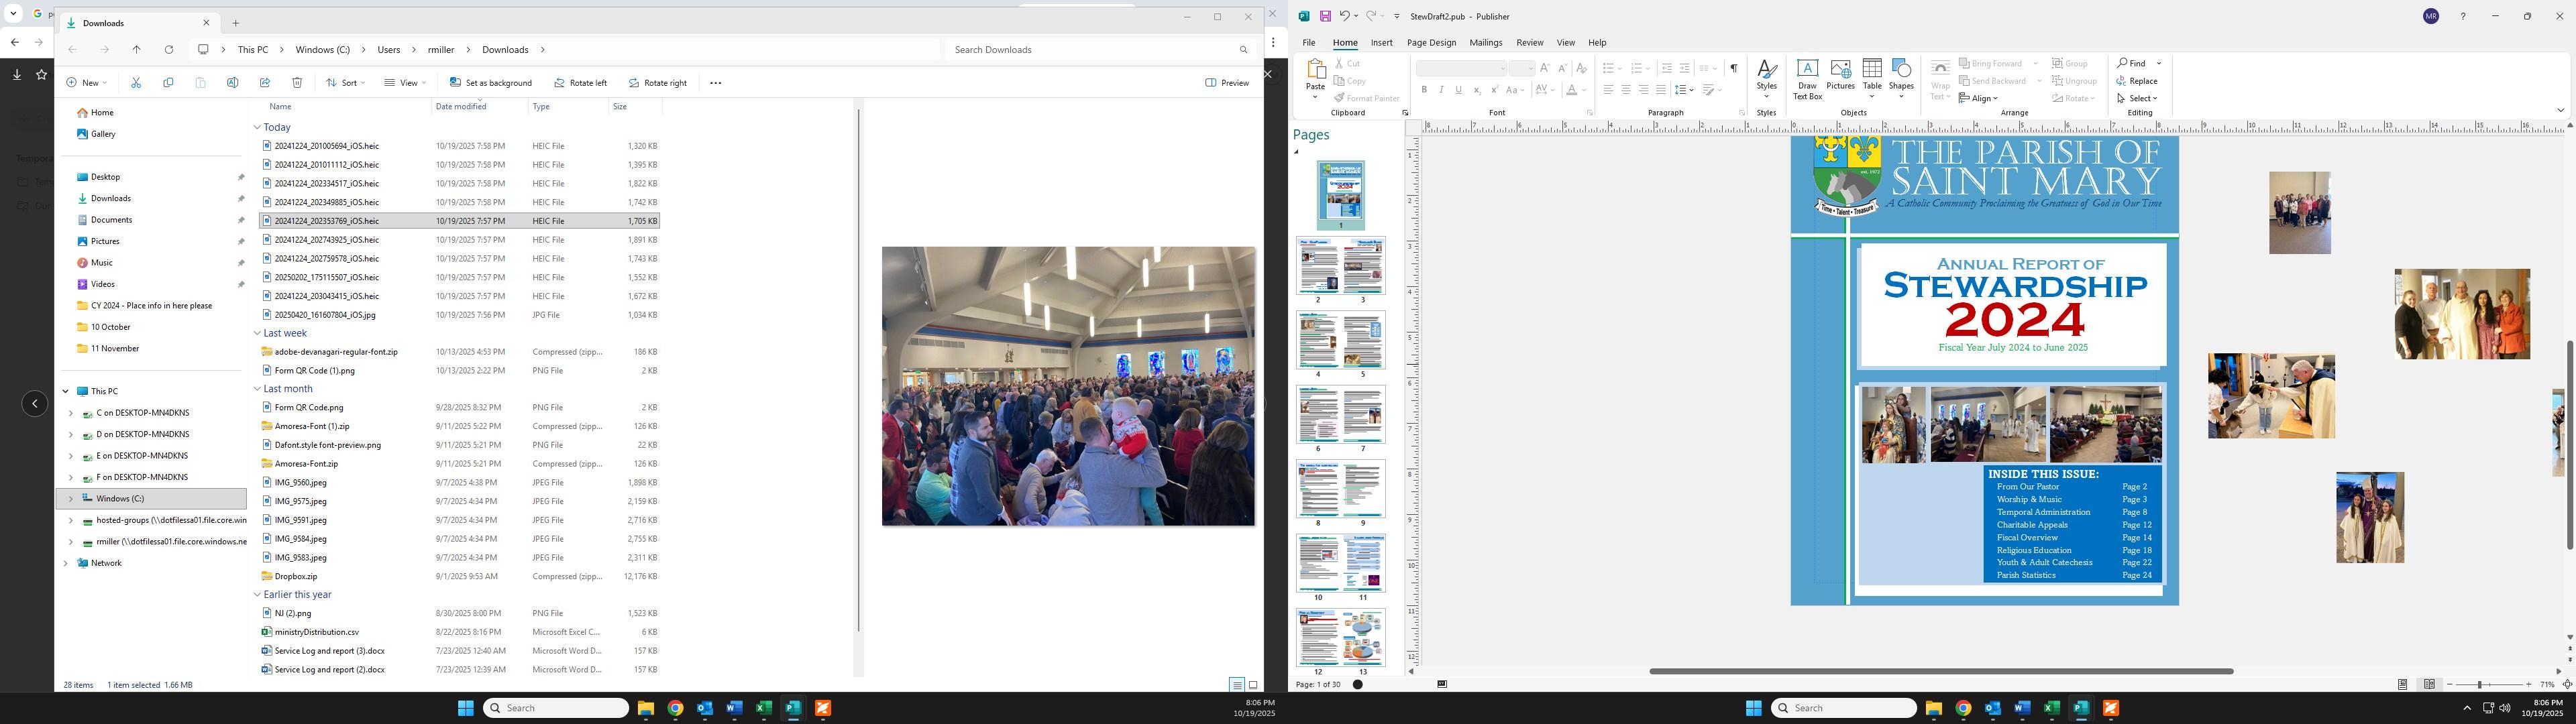Click Rotate right in Explorer toolbar
Image resolution: width=2576 pixels, height=724 pixels.
tap(657, 83)
